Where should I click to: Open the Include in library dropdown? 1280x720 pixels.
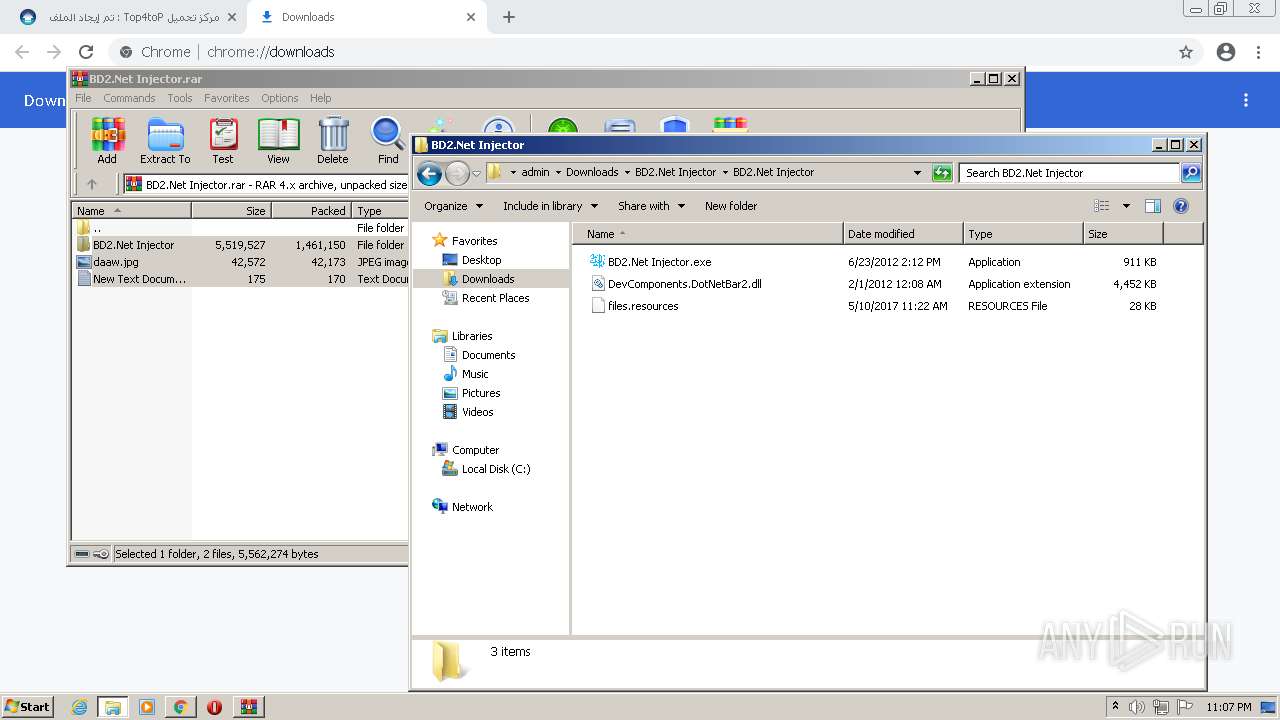click(550, 206)
